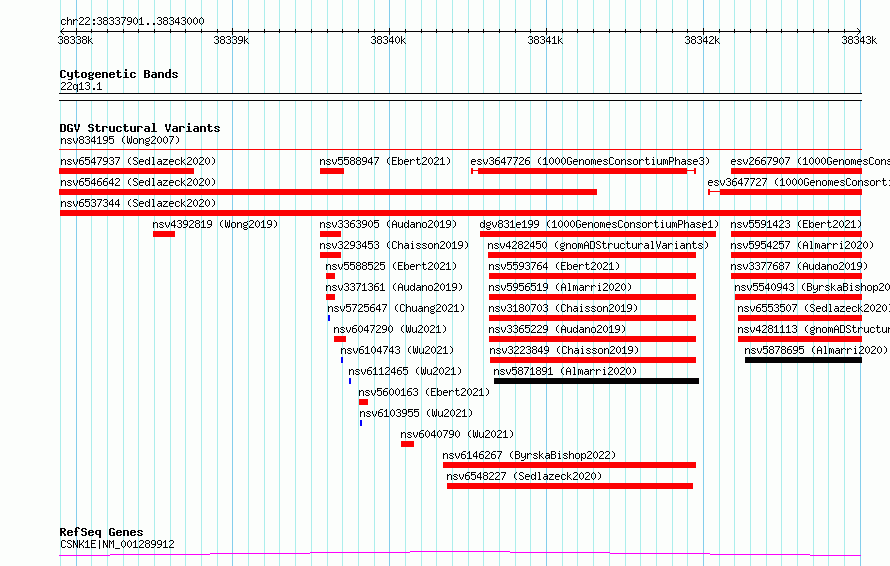The image size is (890, 566).
Task: Open nsv4282450 gnomADStructuralVariants entry
Action: (598, 245)
